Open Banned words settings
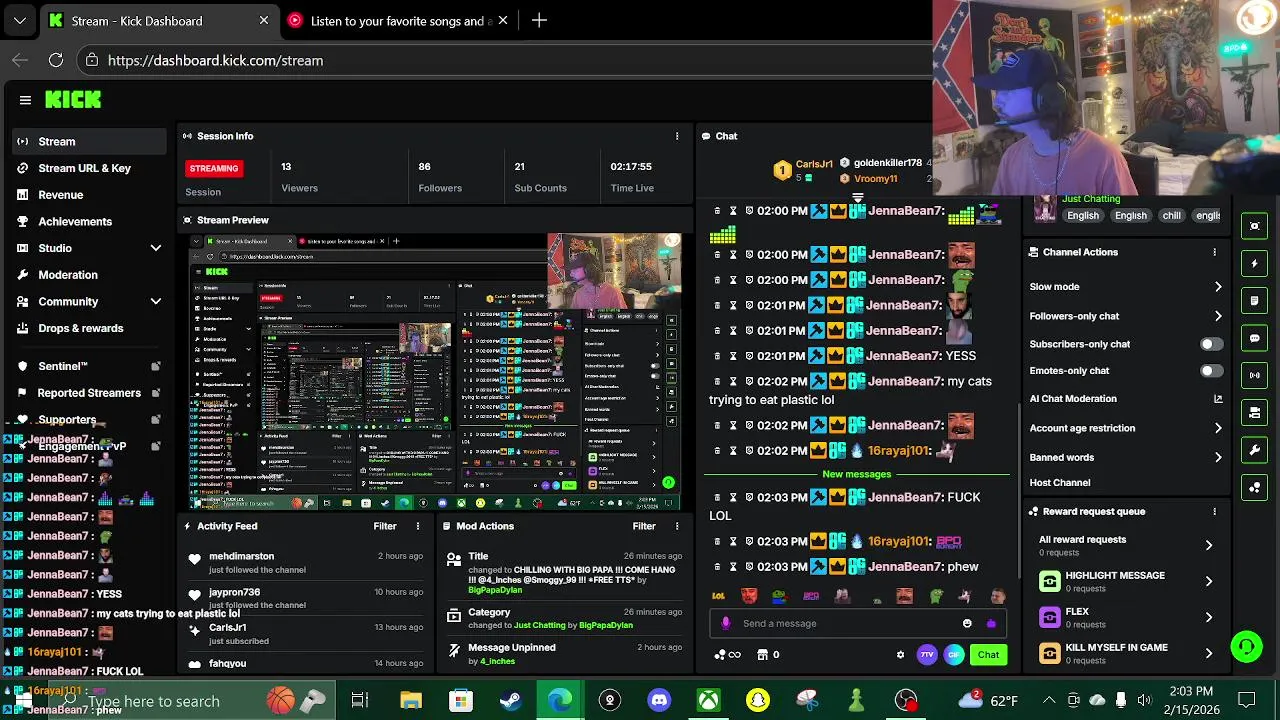The width and height of the screenshot is (1280, 720). (x=1126, y=457)
